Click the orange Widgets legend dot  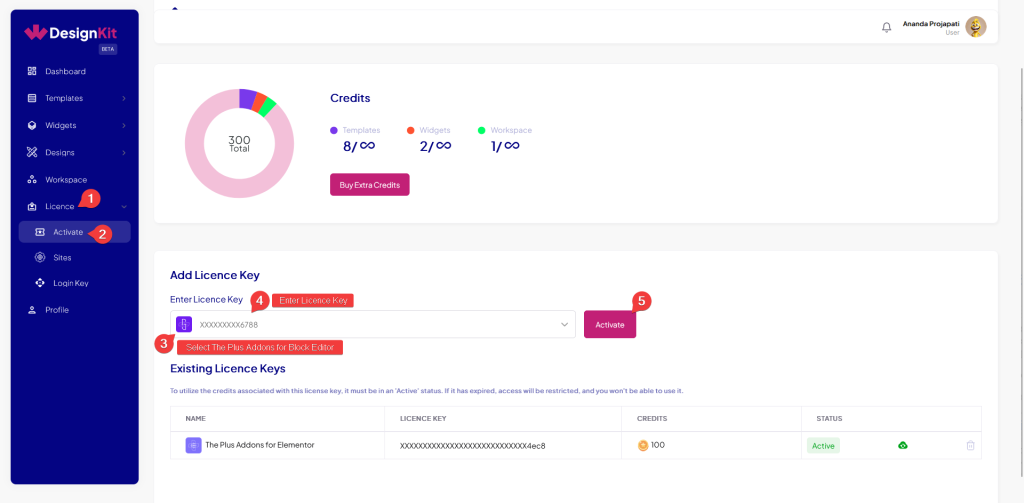(x=411, y=130)
